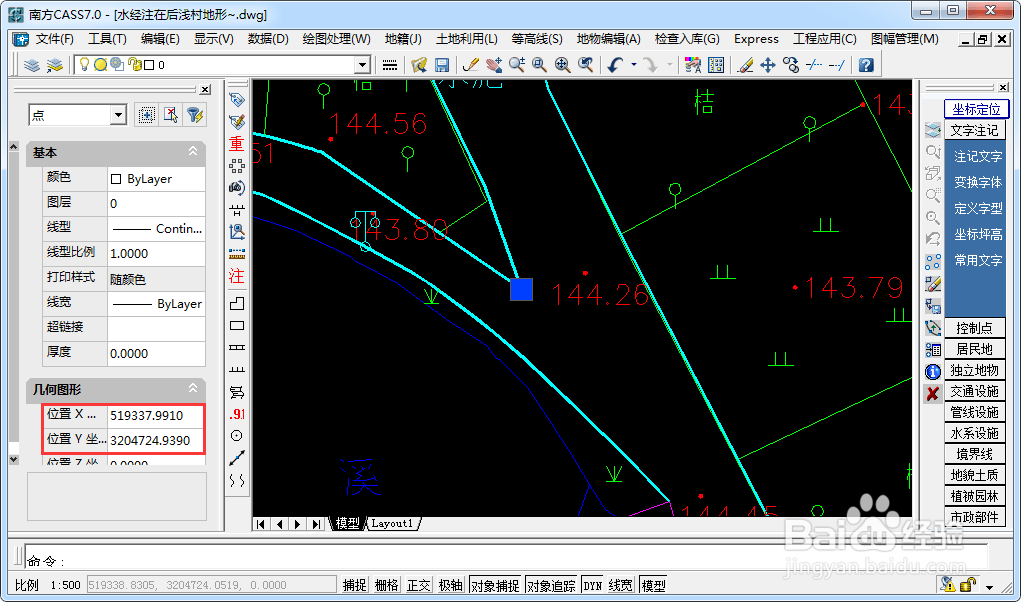Click the 控制点 button in right panel
Screen dimensions: 1021x602
tap(974, 328)
